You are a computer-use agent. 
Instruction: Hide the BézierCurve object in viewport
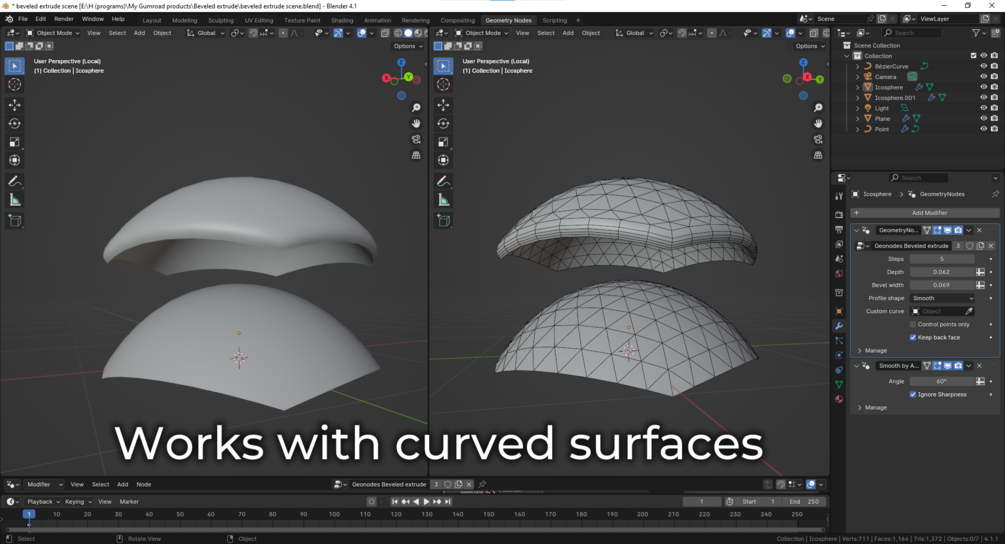click(983, 66)
